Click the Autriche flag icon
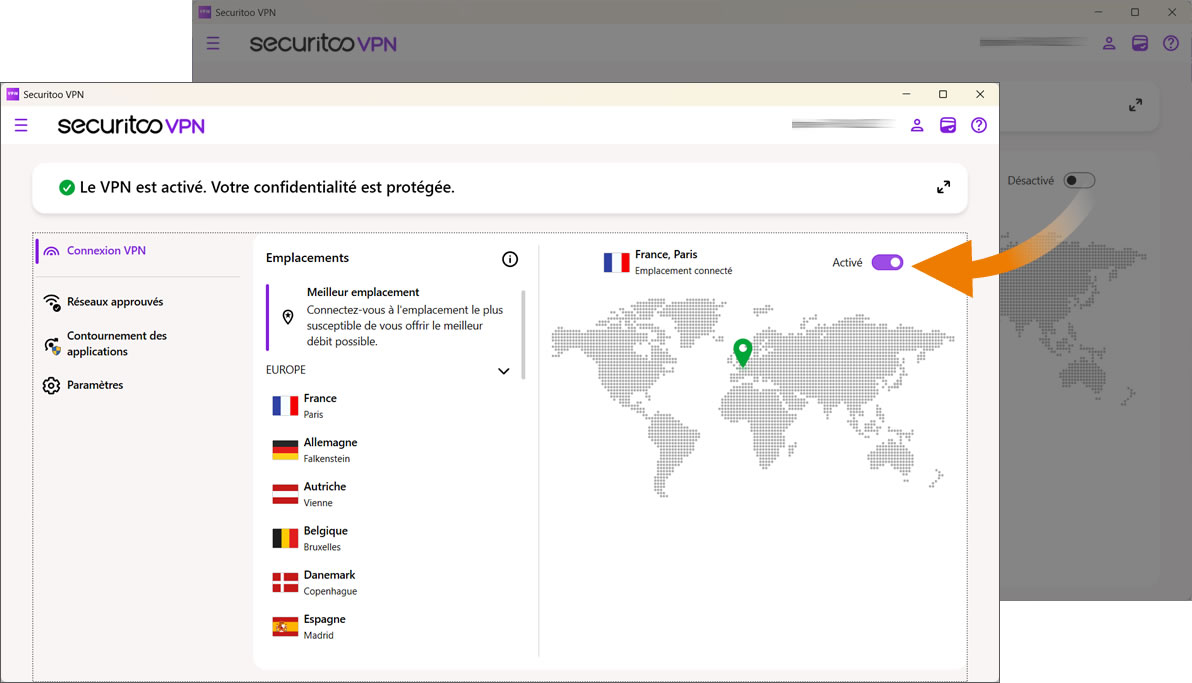Image resolution: width=1192 pixels, height=683 pixels. [x=285, y=494]
